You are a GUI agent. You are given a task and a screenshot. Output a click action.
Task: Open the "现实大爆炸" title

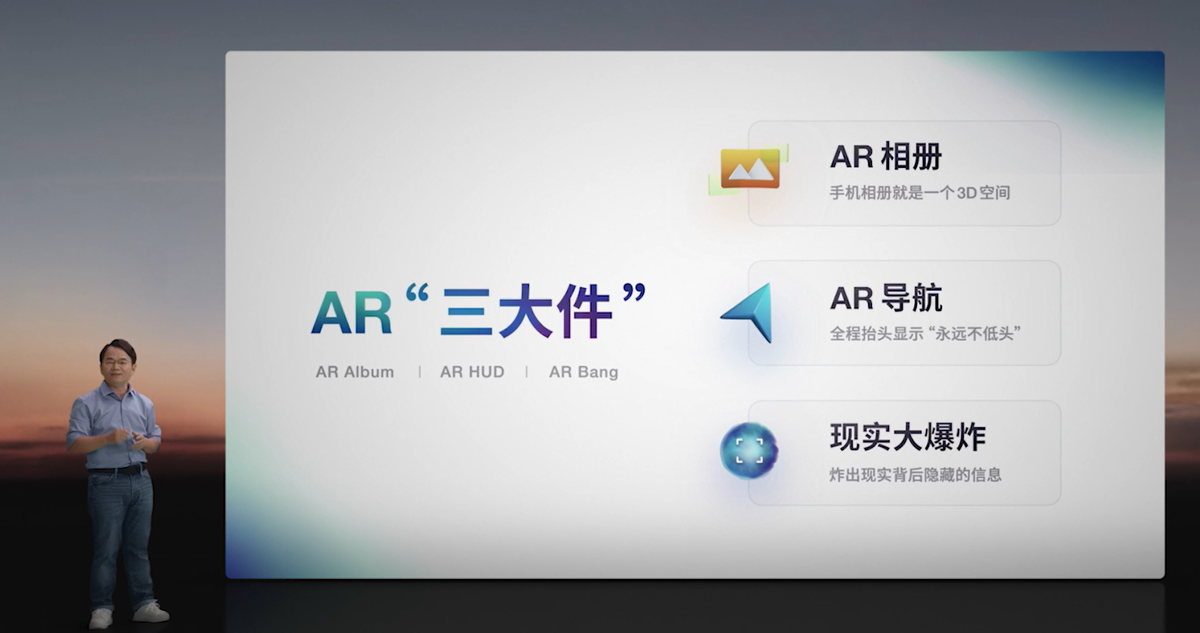[907, 437]
